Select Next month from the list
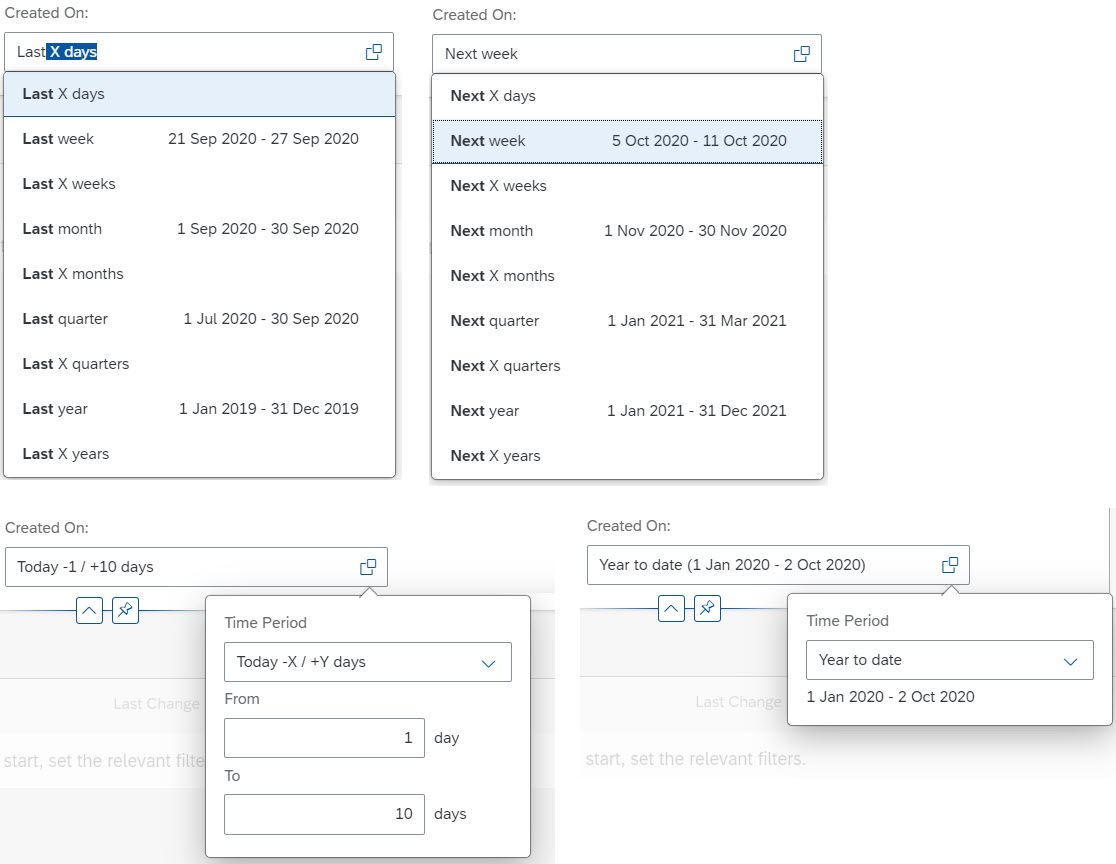Viewport: 1116px width, 864px height. point(492,231)
